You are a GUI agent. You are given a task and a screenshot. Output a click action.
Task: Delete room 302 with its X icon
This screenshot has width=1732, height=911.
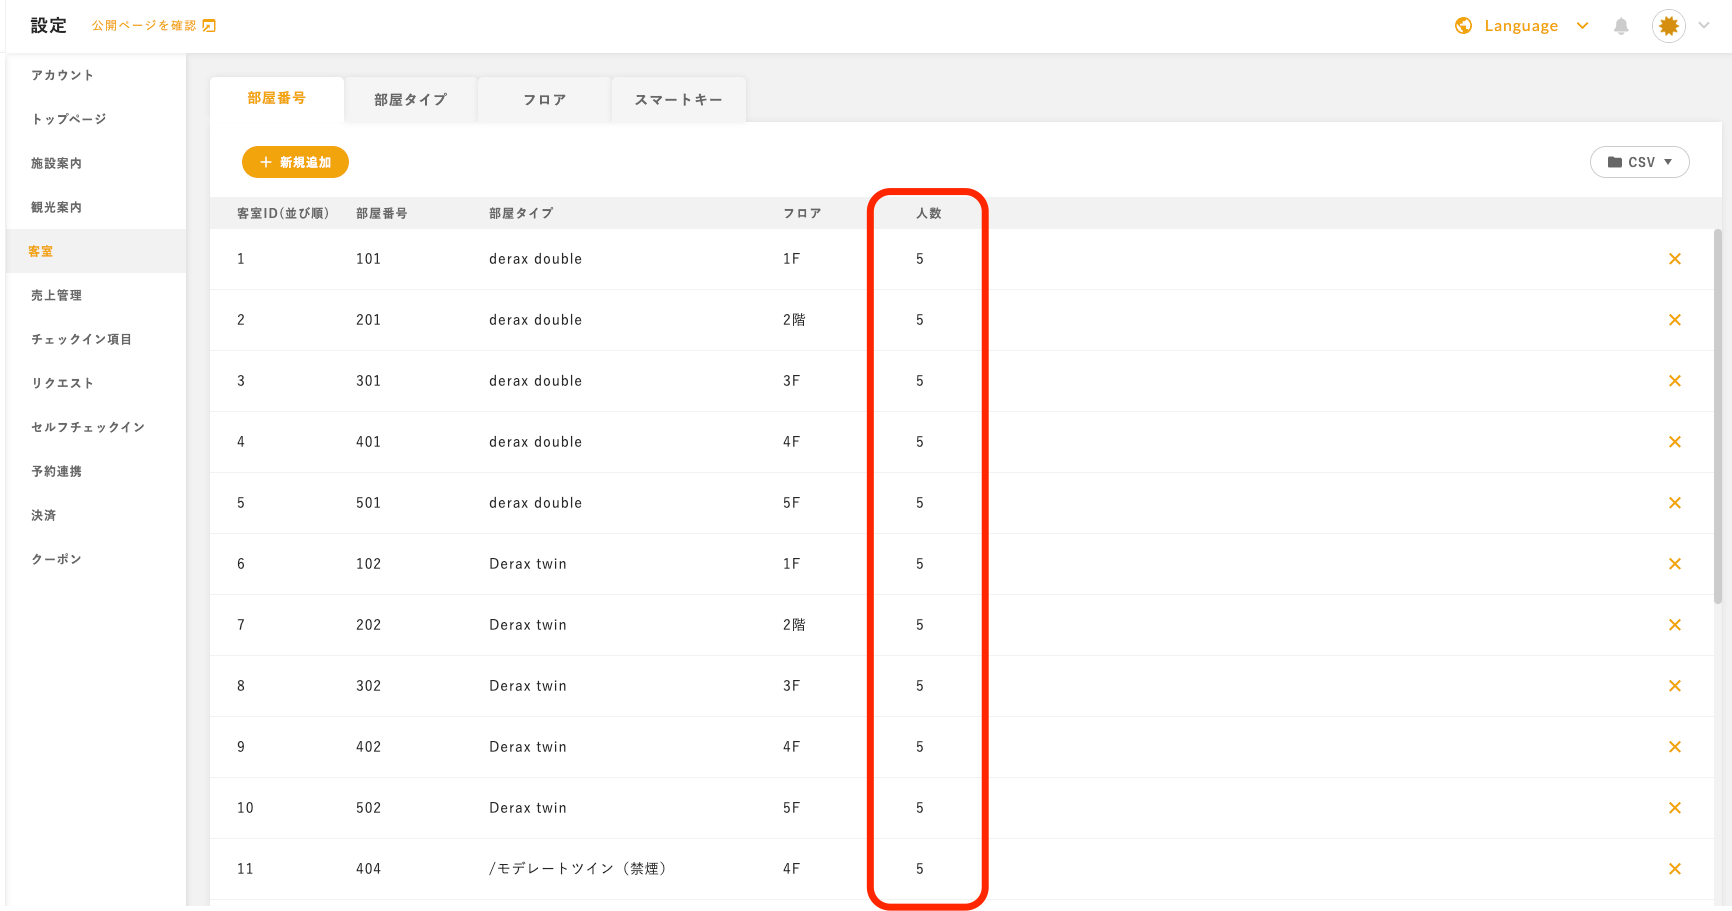click(1675, 686)
